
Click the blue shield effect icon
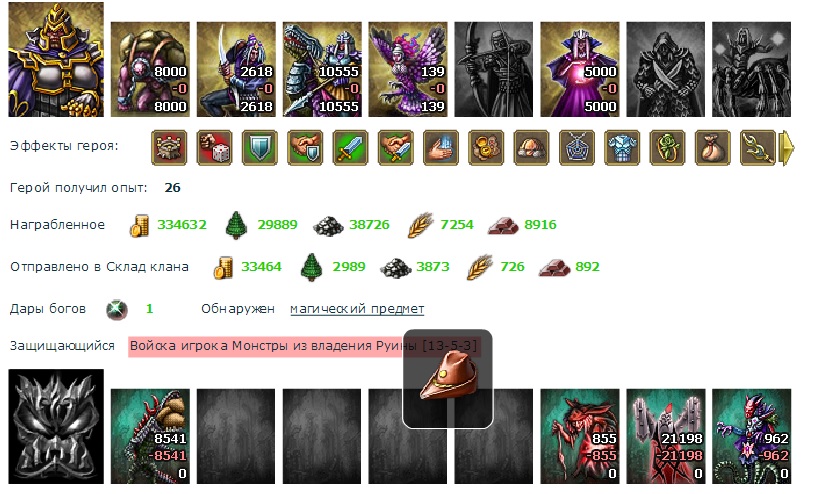(260, 148)
